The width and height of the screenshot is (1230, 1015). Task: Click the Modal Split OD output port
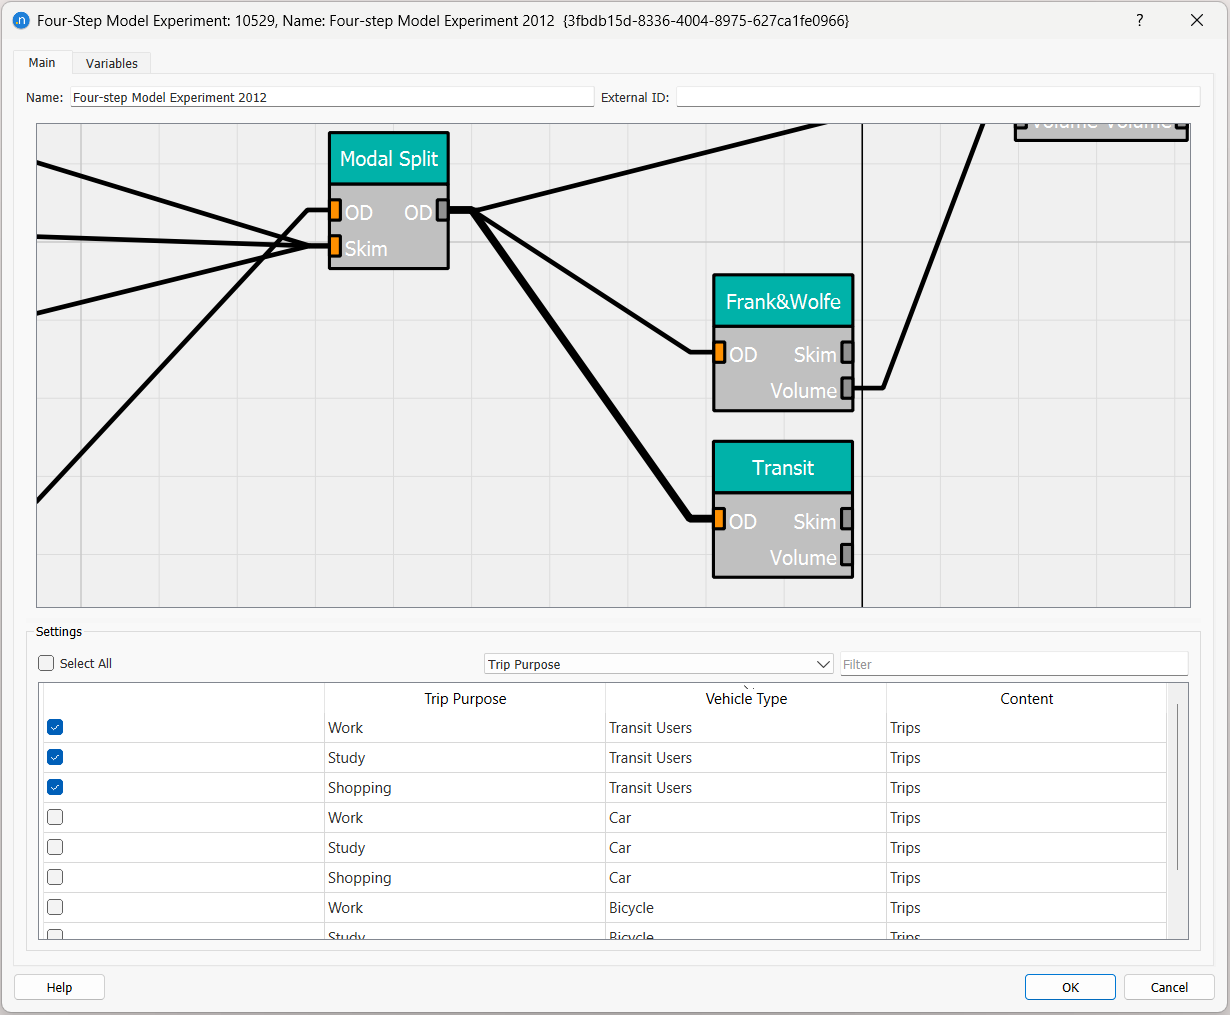(442, 211)
